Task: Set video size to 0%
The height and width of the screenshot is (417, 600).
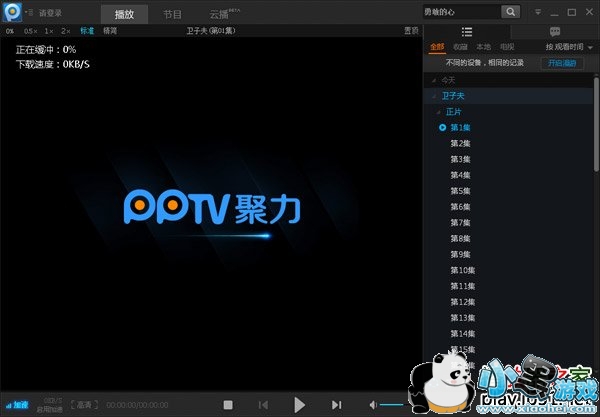Action: (10, 31)
